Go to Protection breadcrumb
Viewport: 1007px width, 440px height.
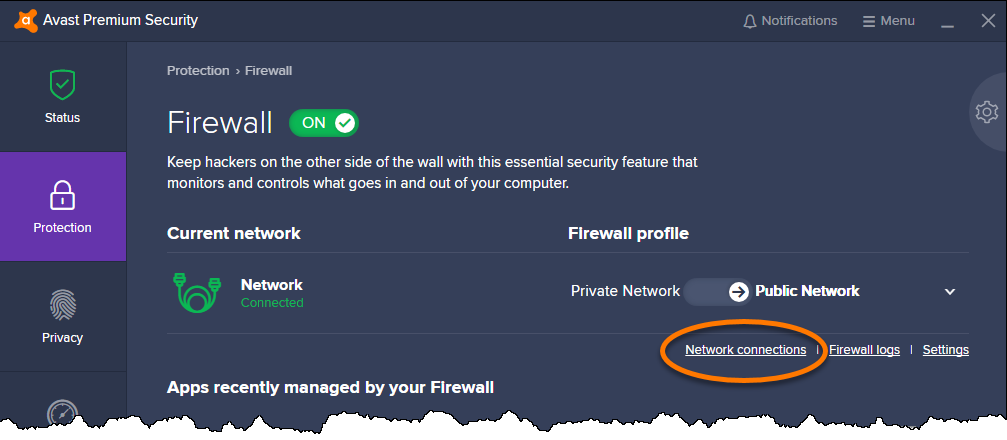coord(198,71)
